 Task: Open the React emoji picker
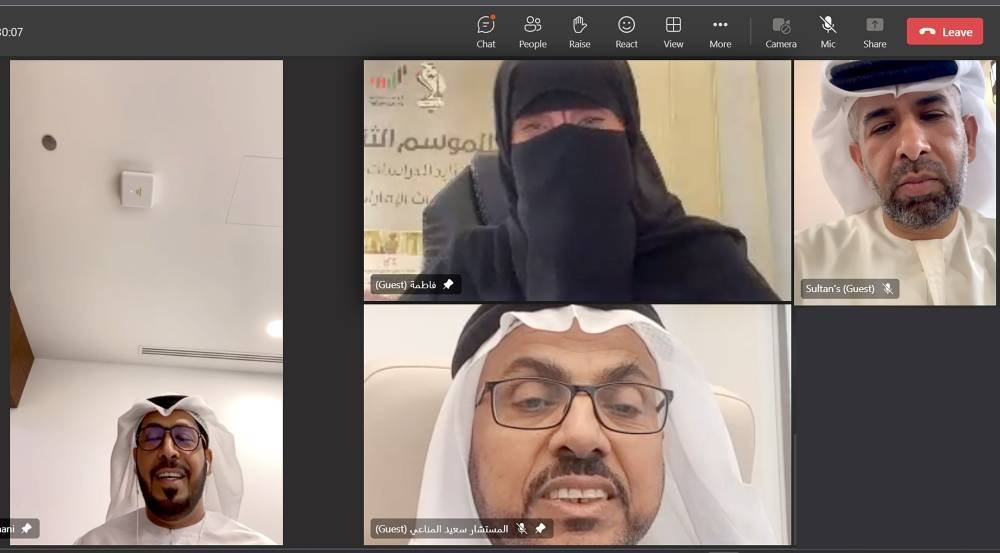tap(626, 31)
